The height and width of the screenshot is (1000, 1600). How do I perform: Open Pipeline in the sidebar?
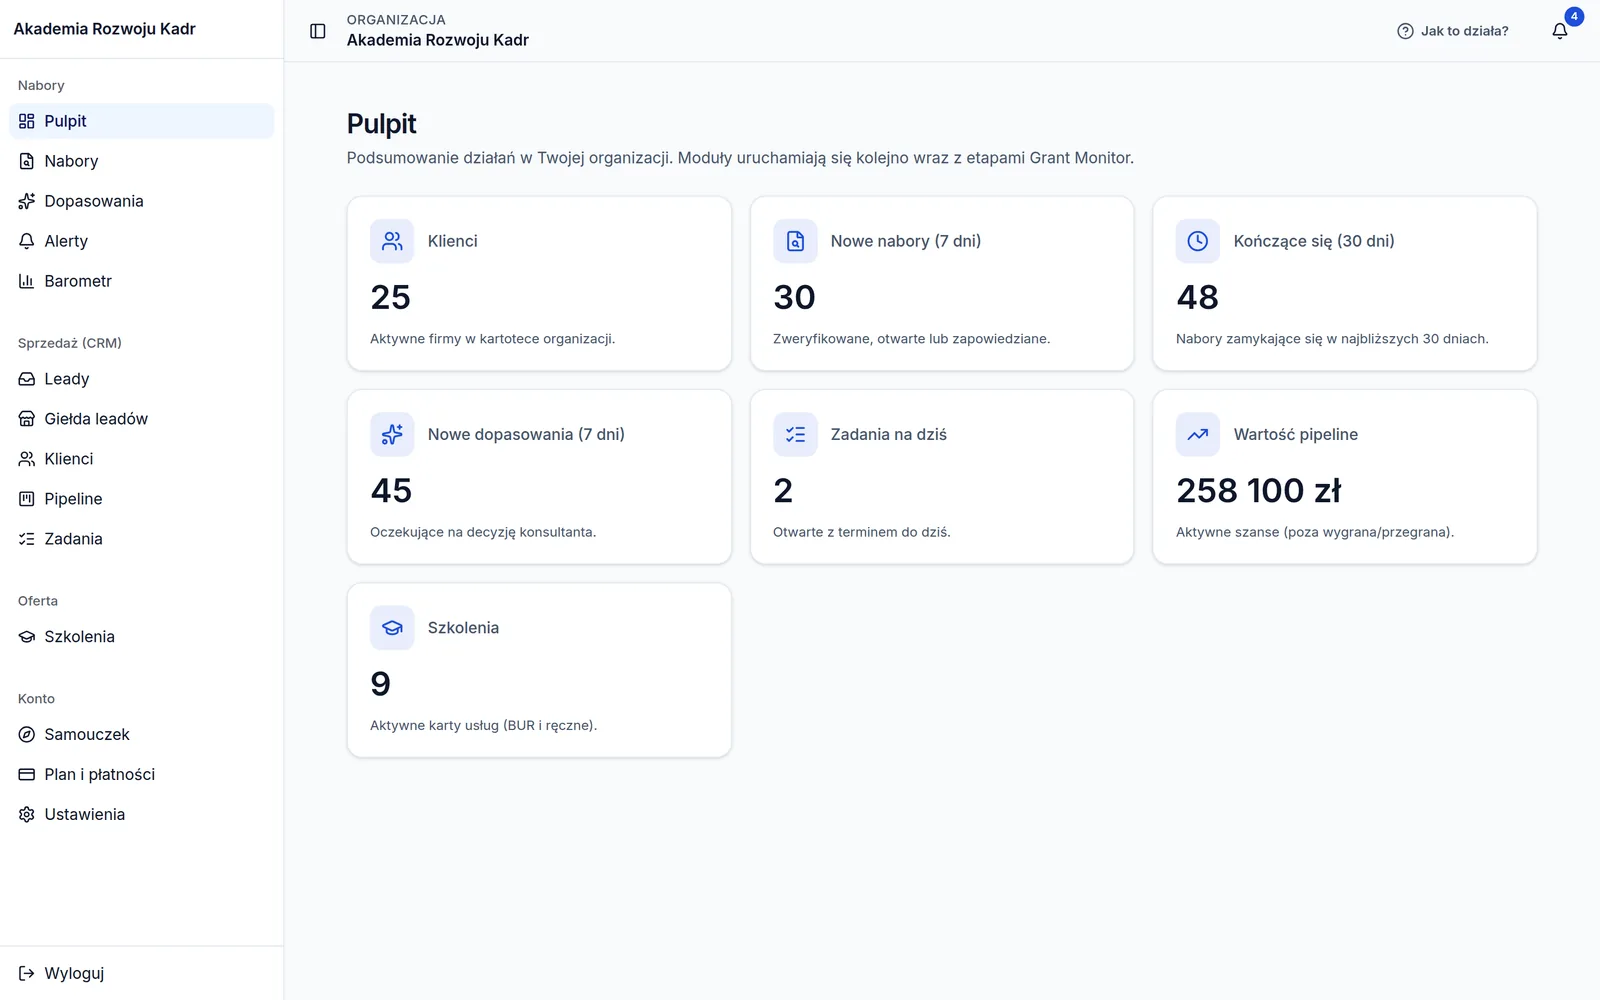pyautogui.click(x=141, y=499)
